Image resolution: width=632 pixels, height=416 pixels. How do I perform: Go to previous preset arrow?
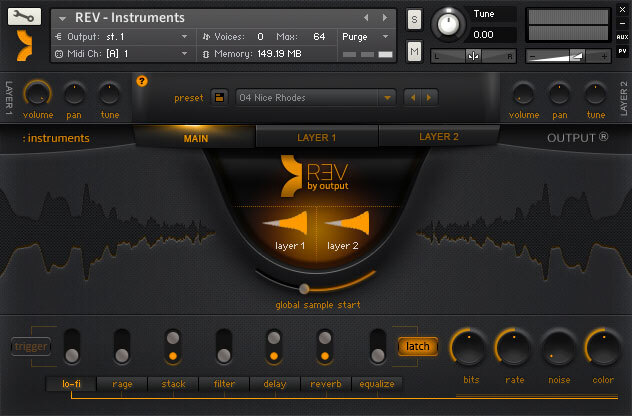pyautogui.click(x=412, y=98)
